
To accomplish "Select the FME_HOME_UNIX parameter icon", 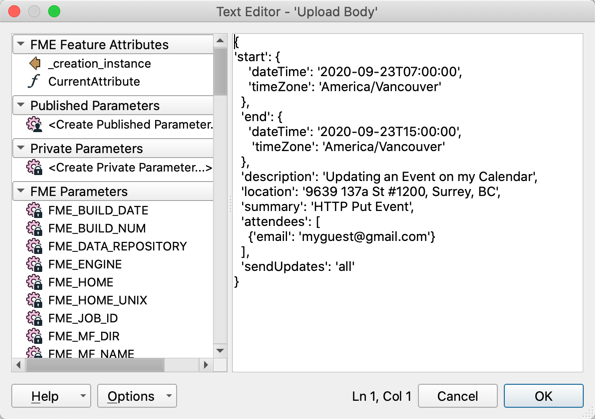I will (x=34, y=300).
